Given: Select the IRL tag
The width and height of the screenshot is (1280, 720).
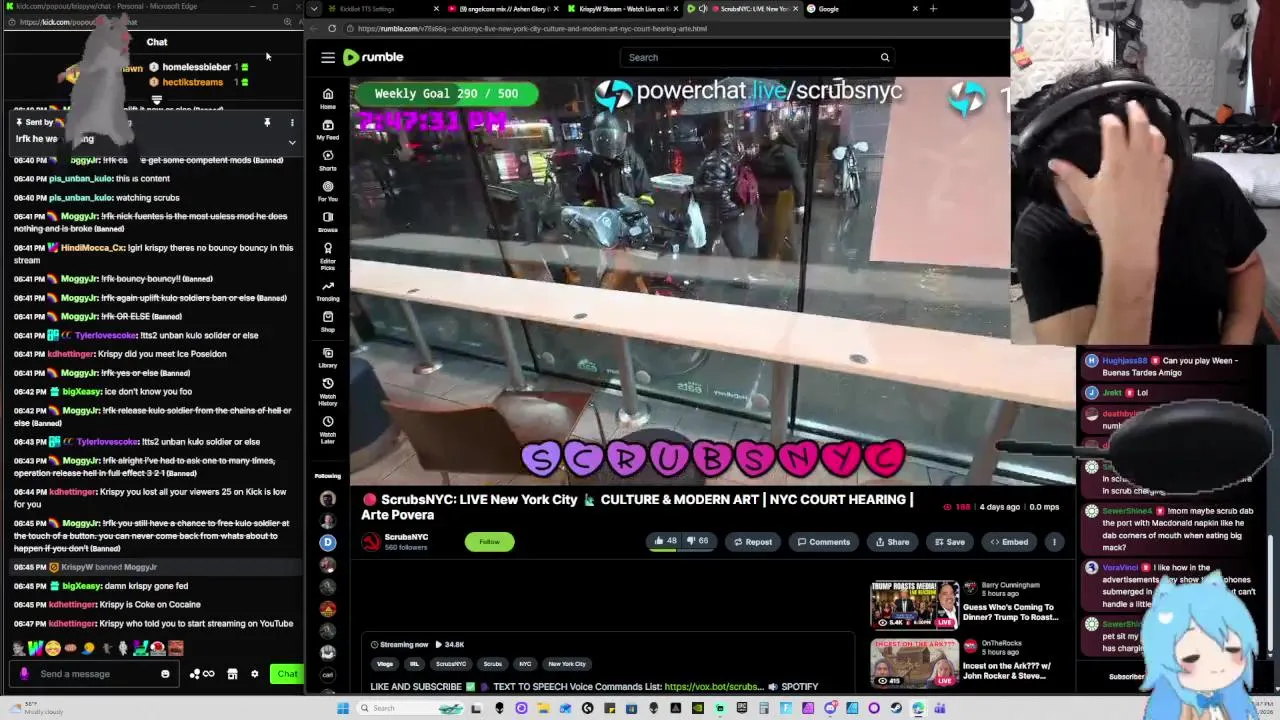Looking at the screenshot, I should [412, 664].
